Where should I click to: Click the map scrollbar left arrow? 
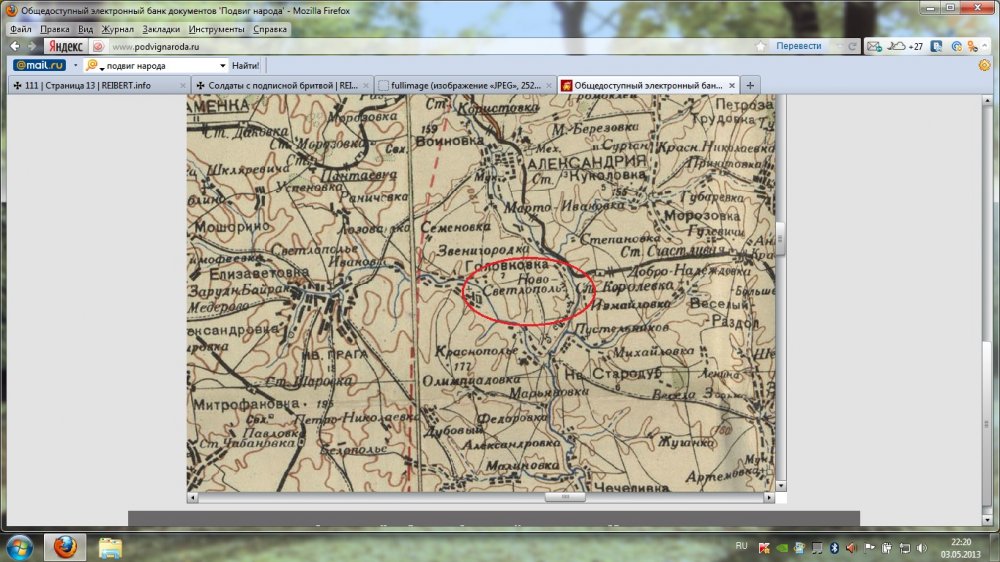(x=193, y=498)
